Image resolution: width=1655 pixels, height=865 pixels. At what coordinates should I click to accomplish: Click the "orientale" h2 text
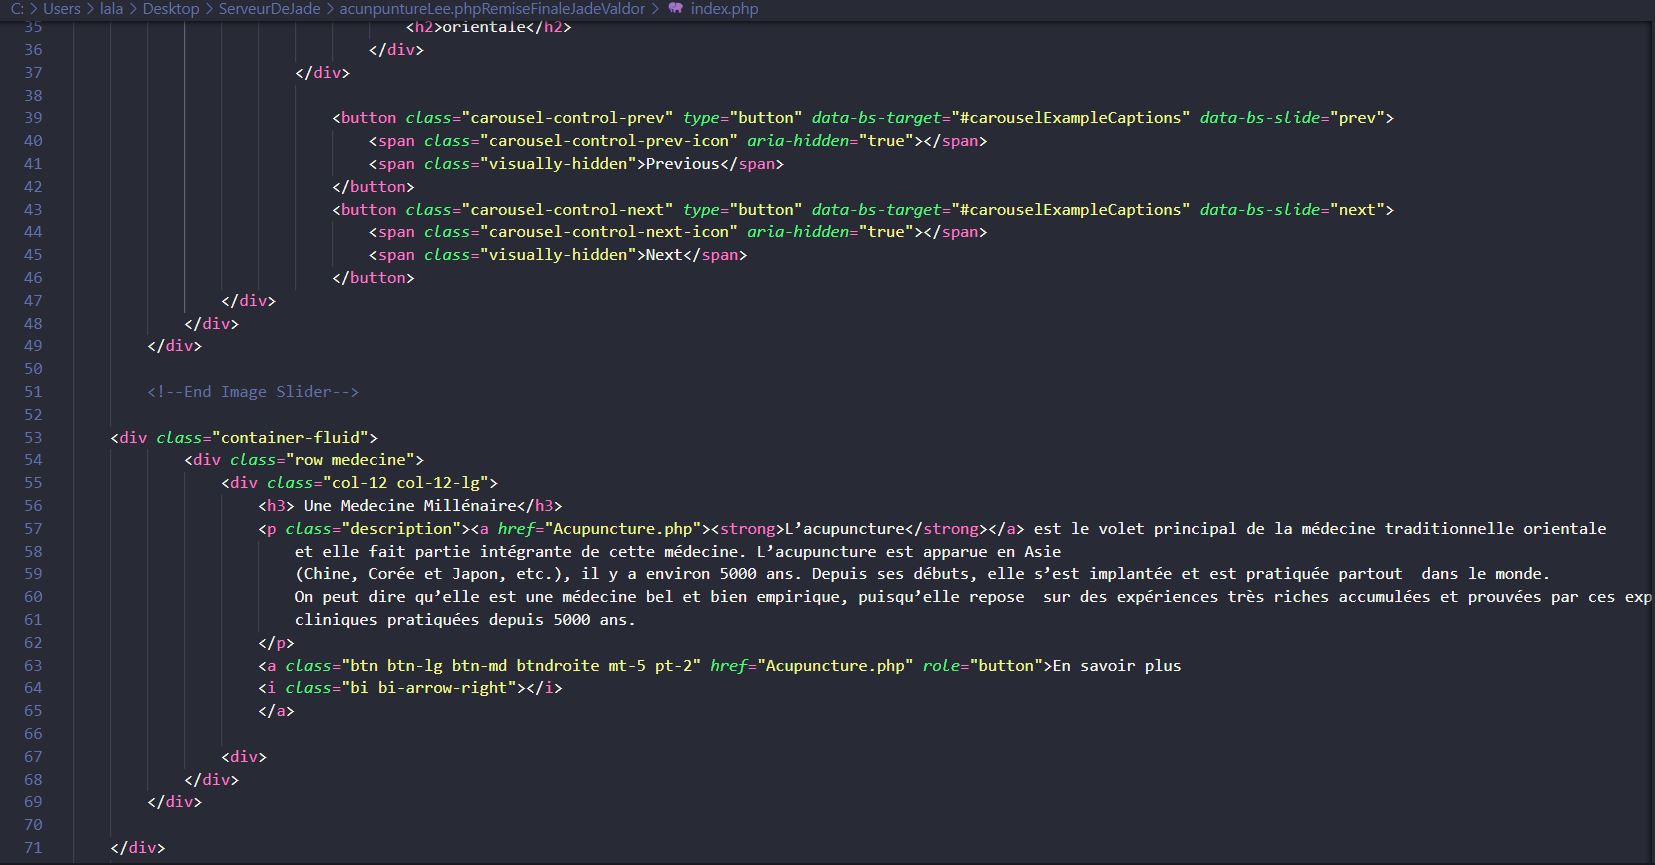pyautogui.click(x=484, y=27)
